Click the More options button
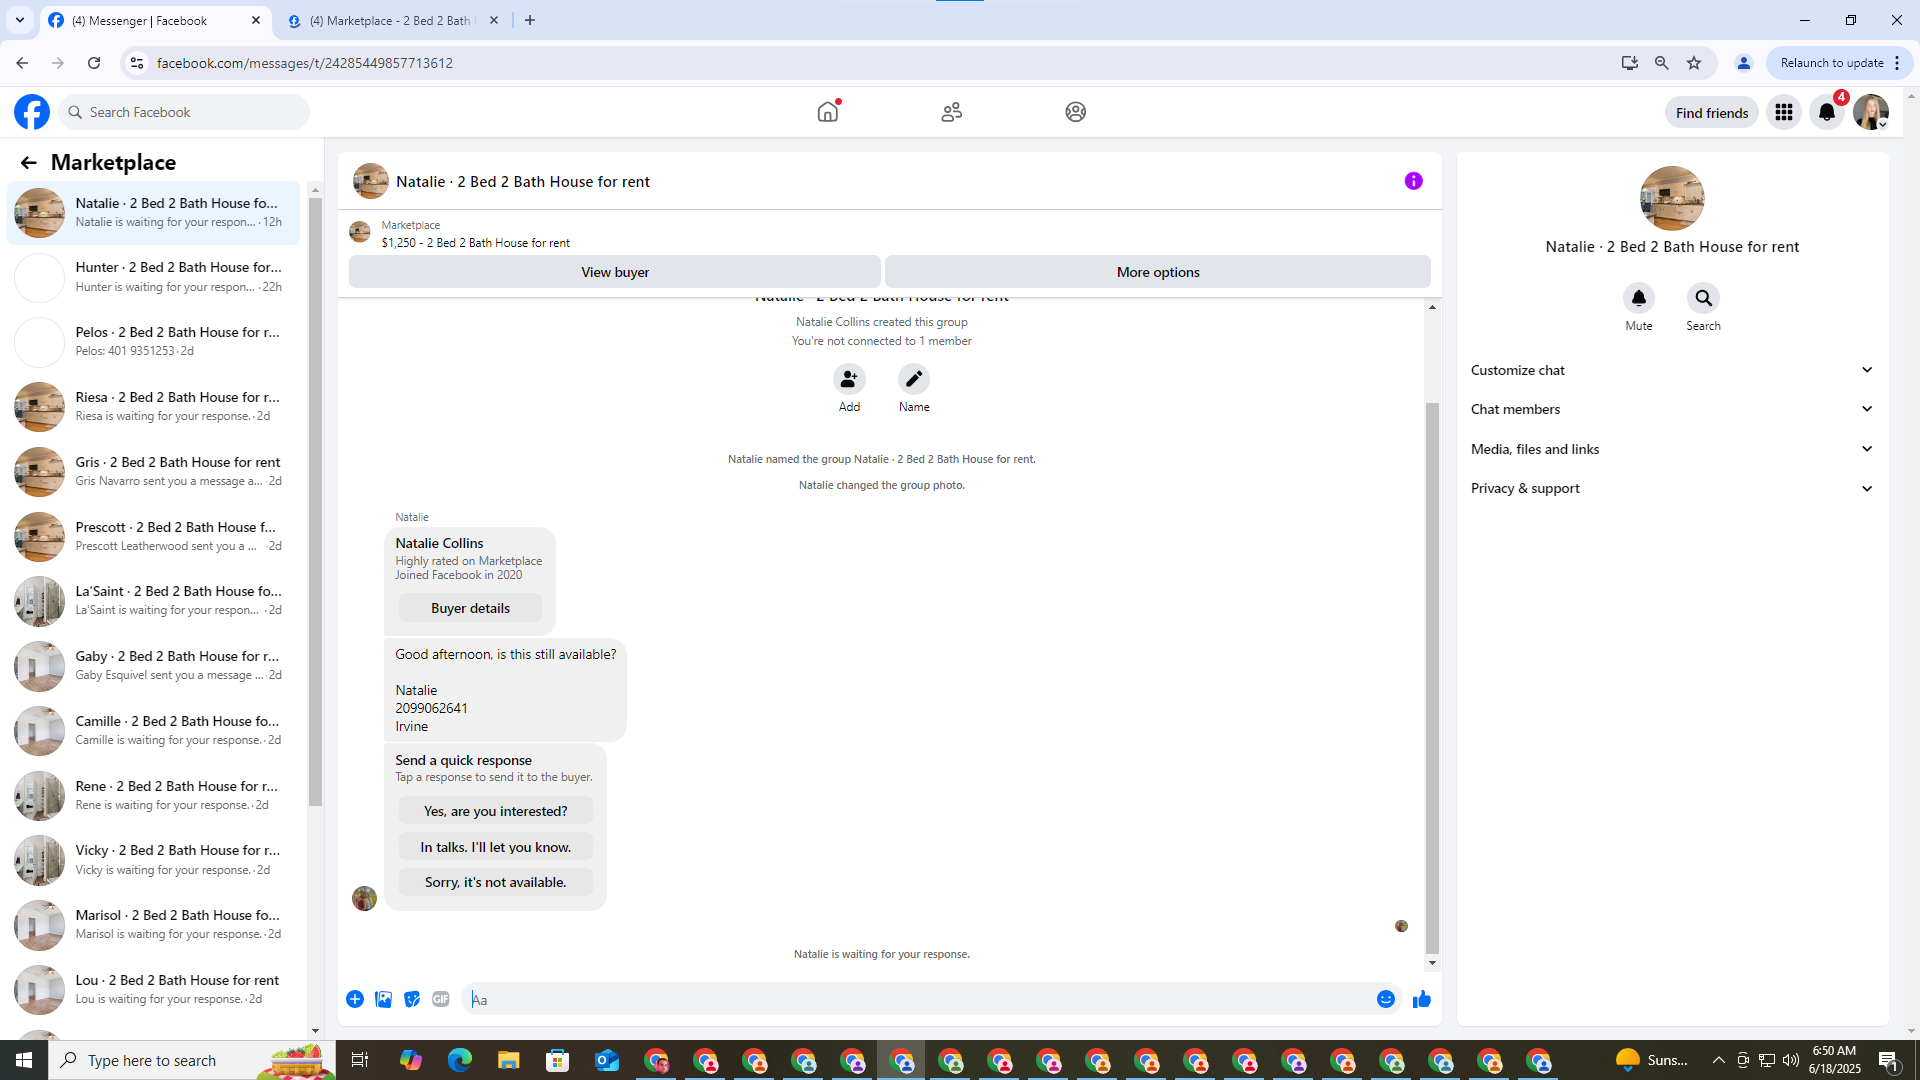 (x=1158, y=272)
